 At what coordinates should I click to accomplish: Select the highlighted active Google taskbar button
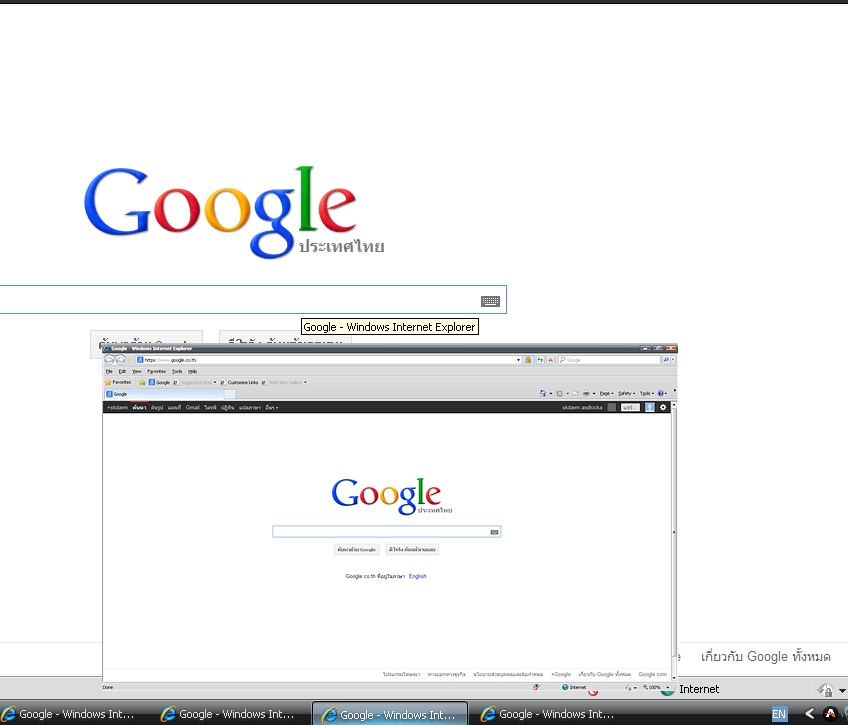coord(390,714)
